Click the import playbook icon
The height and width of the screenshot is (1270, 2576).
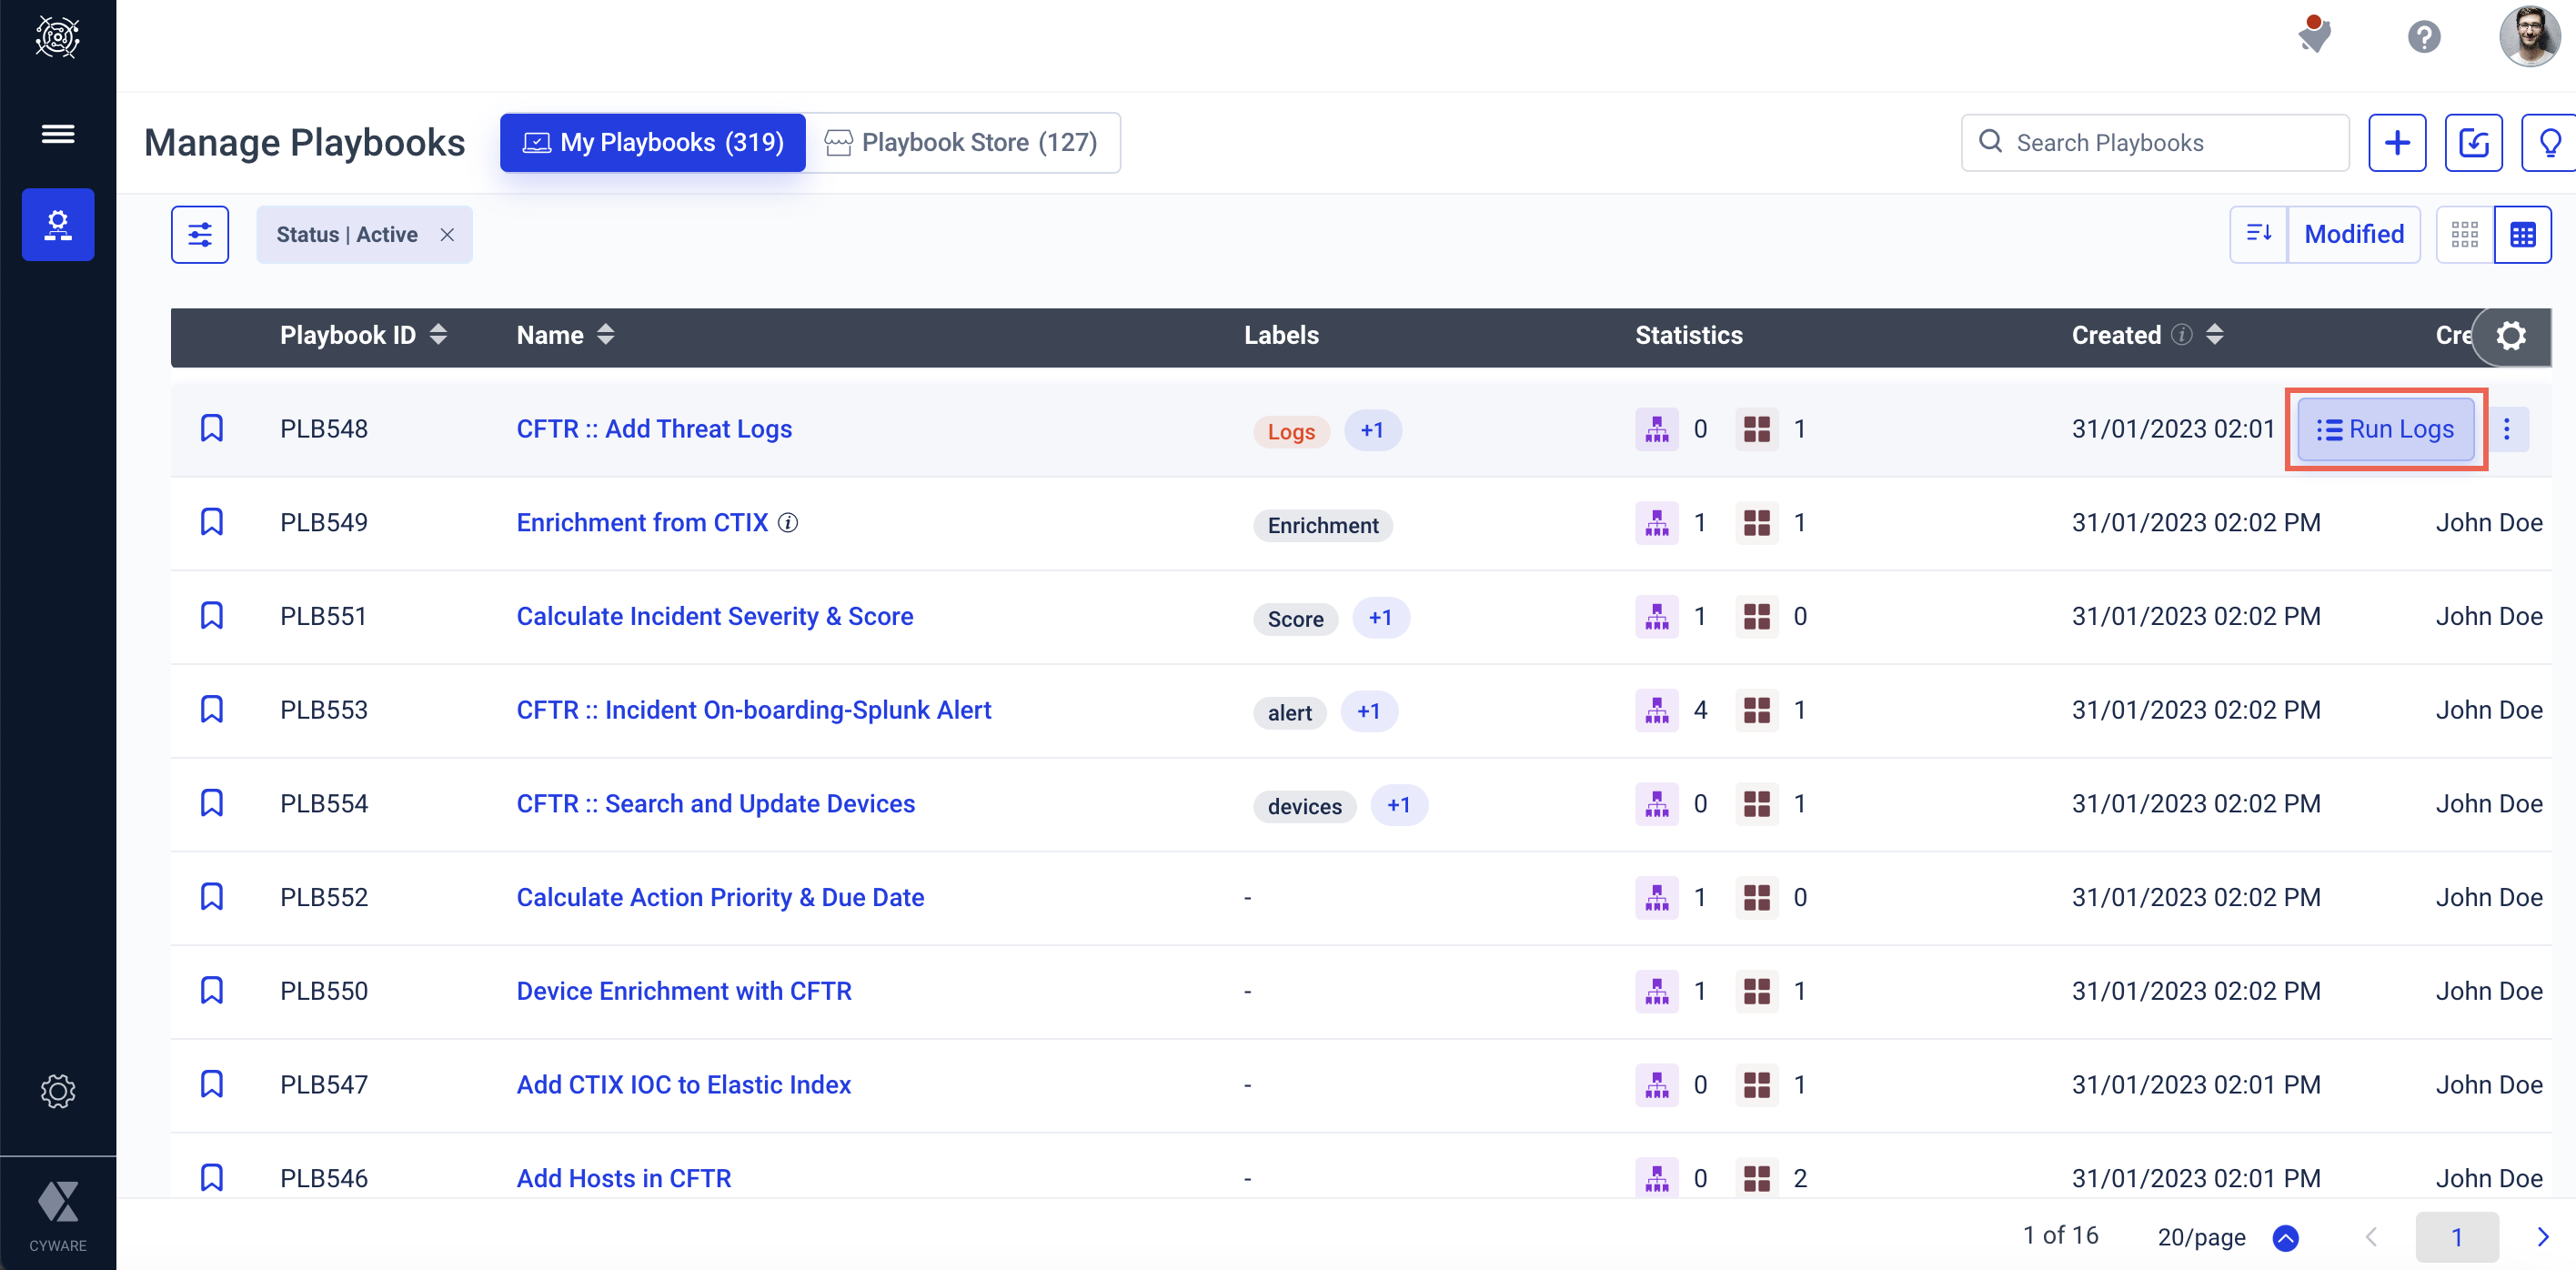2473,143
